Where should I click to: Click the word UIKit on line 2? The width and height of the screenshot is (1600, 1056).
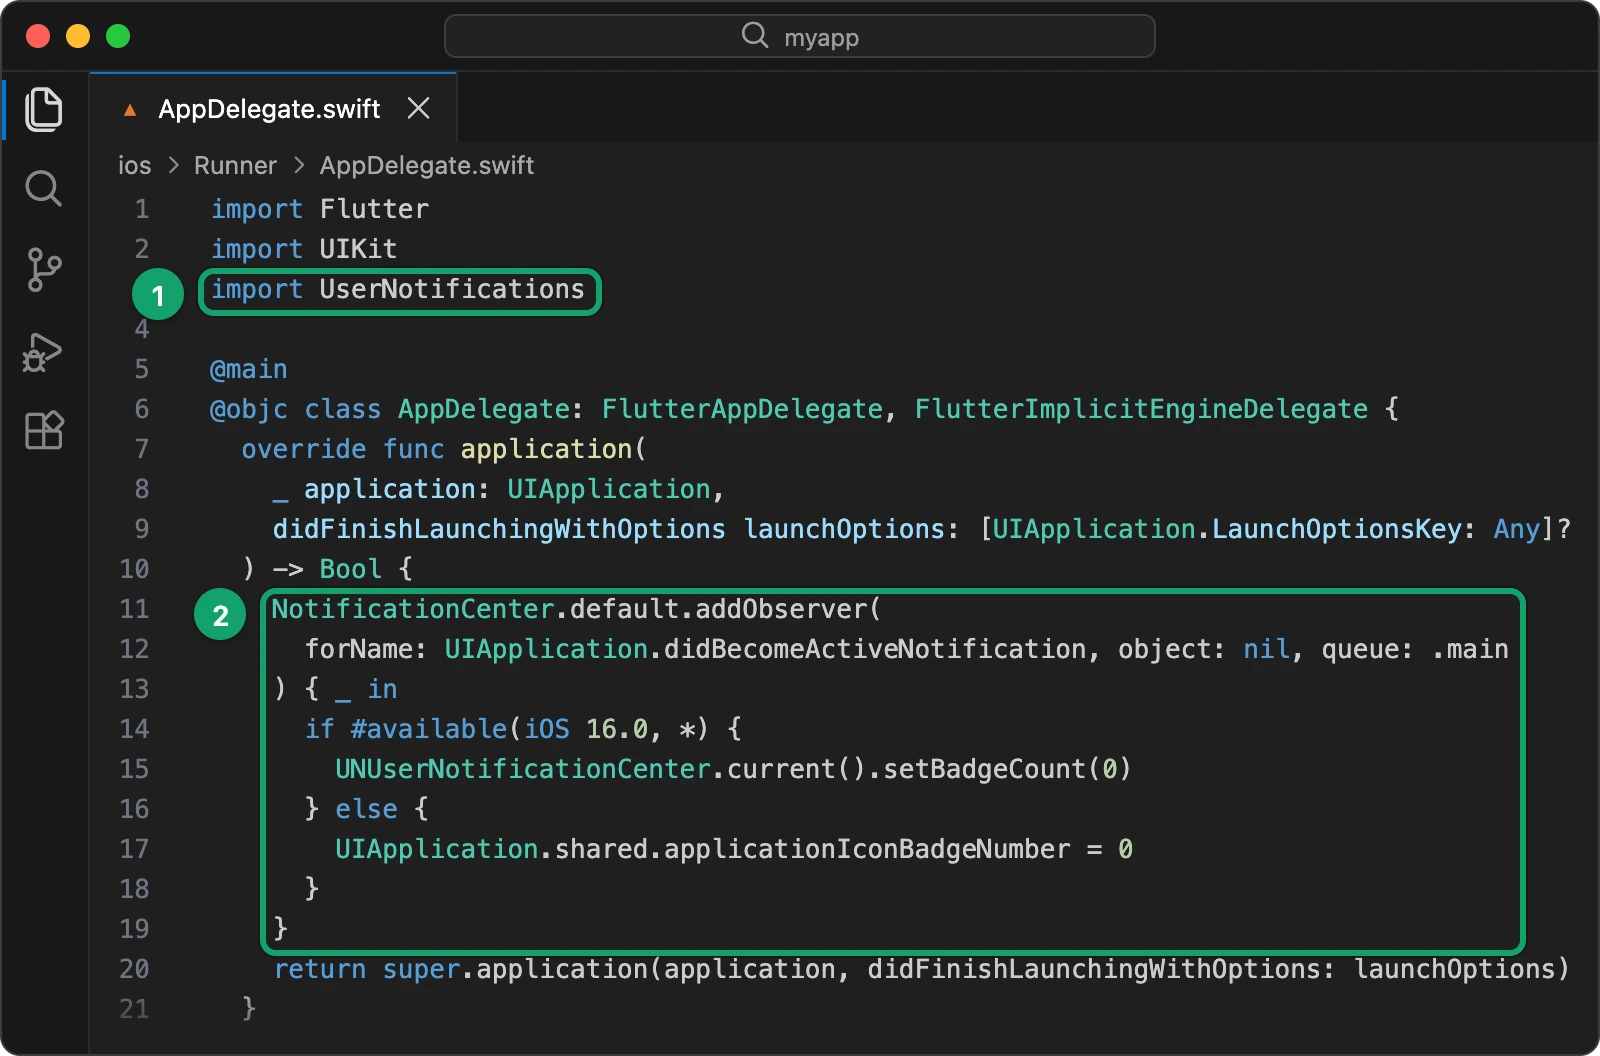358,249
